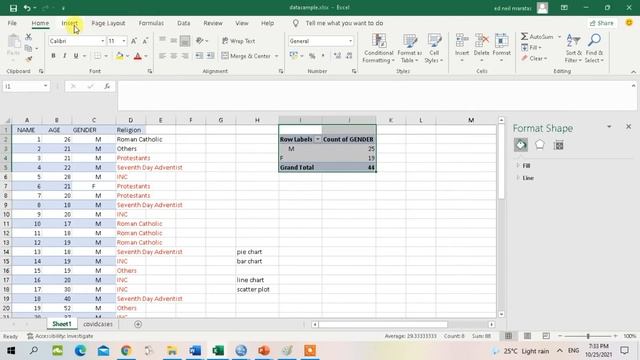Toggle Align Left
Image resolution: width=640 pixels, height=360 pixels.
(x=162, y=56)
